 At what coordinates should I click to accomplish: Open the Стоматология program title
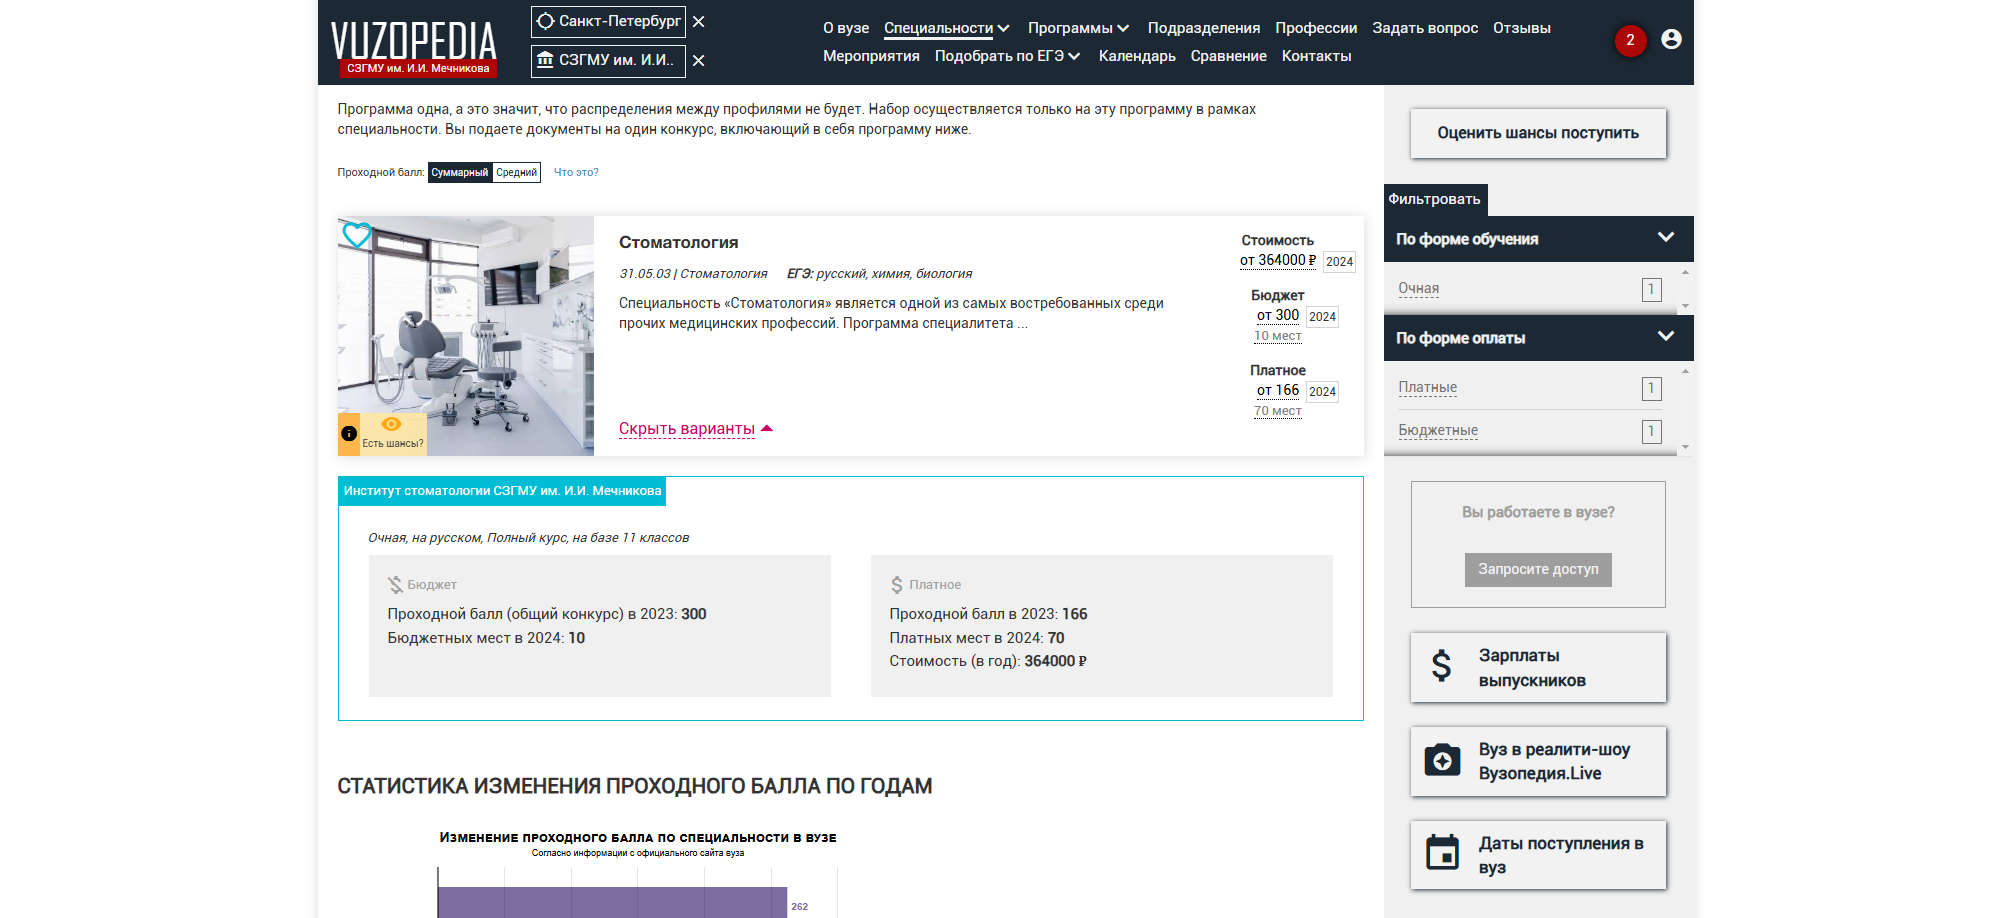tap(678, 243)
